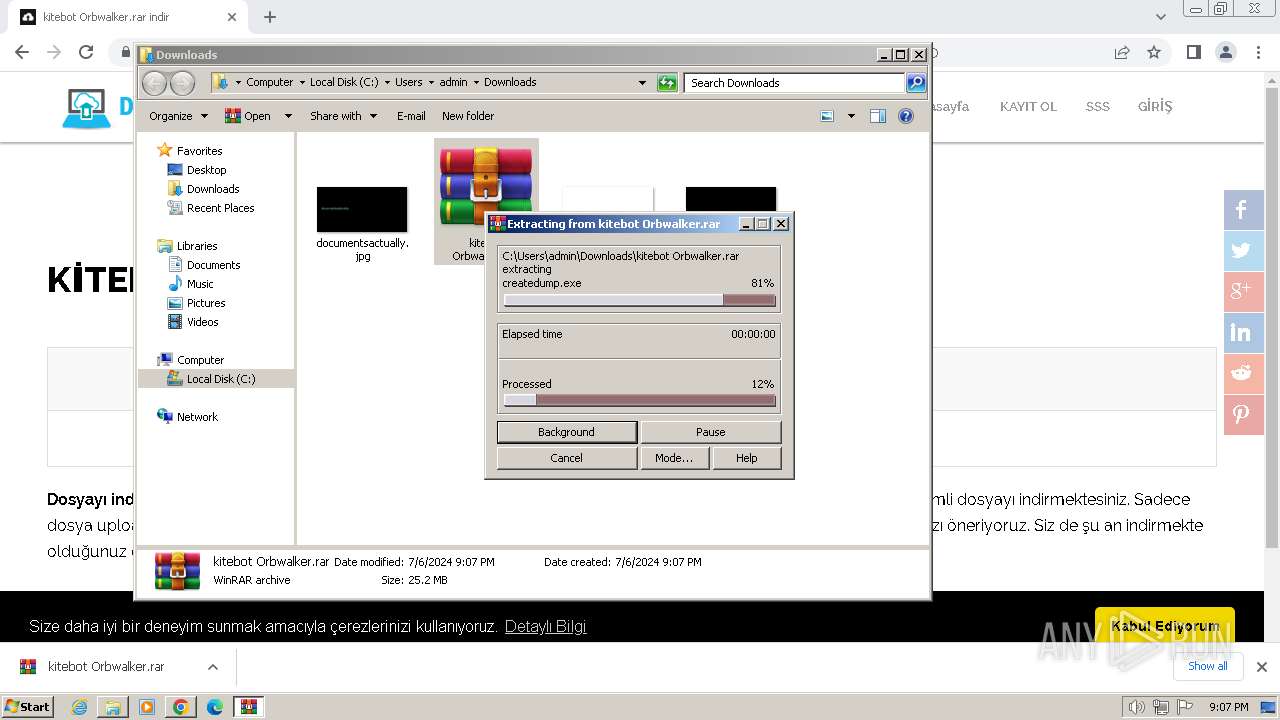This screenshot has width=1280, height=720.
Task: Click GİRİŞ link on webpage
Action: 1155,106
